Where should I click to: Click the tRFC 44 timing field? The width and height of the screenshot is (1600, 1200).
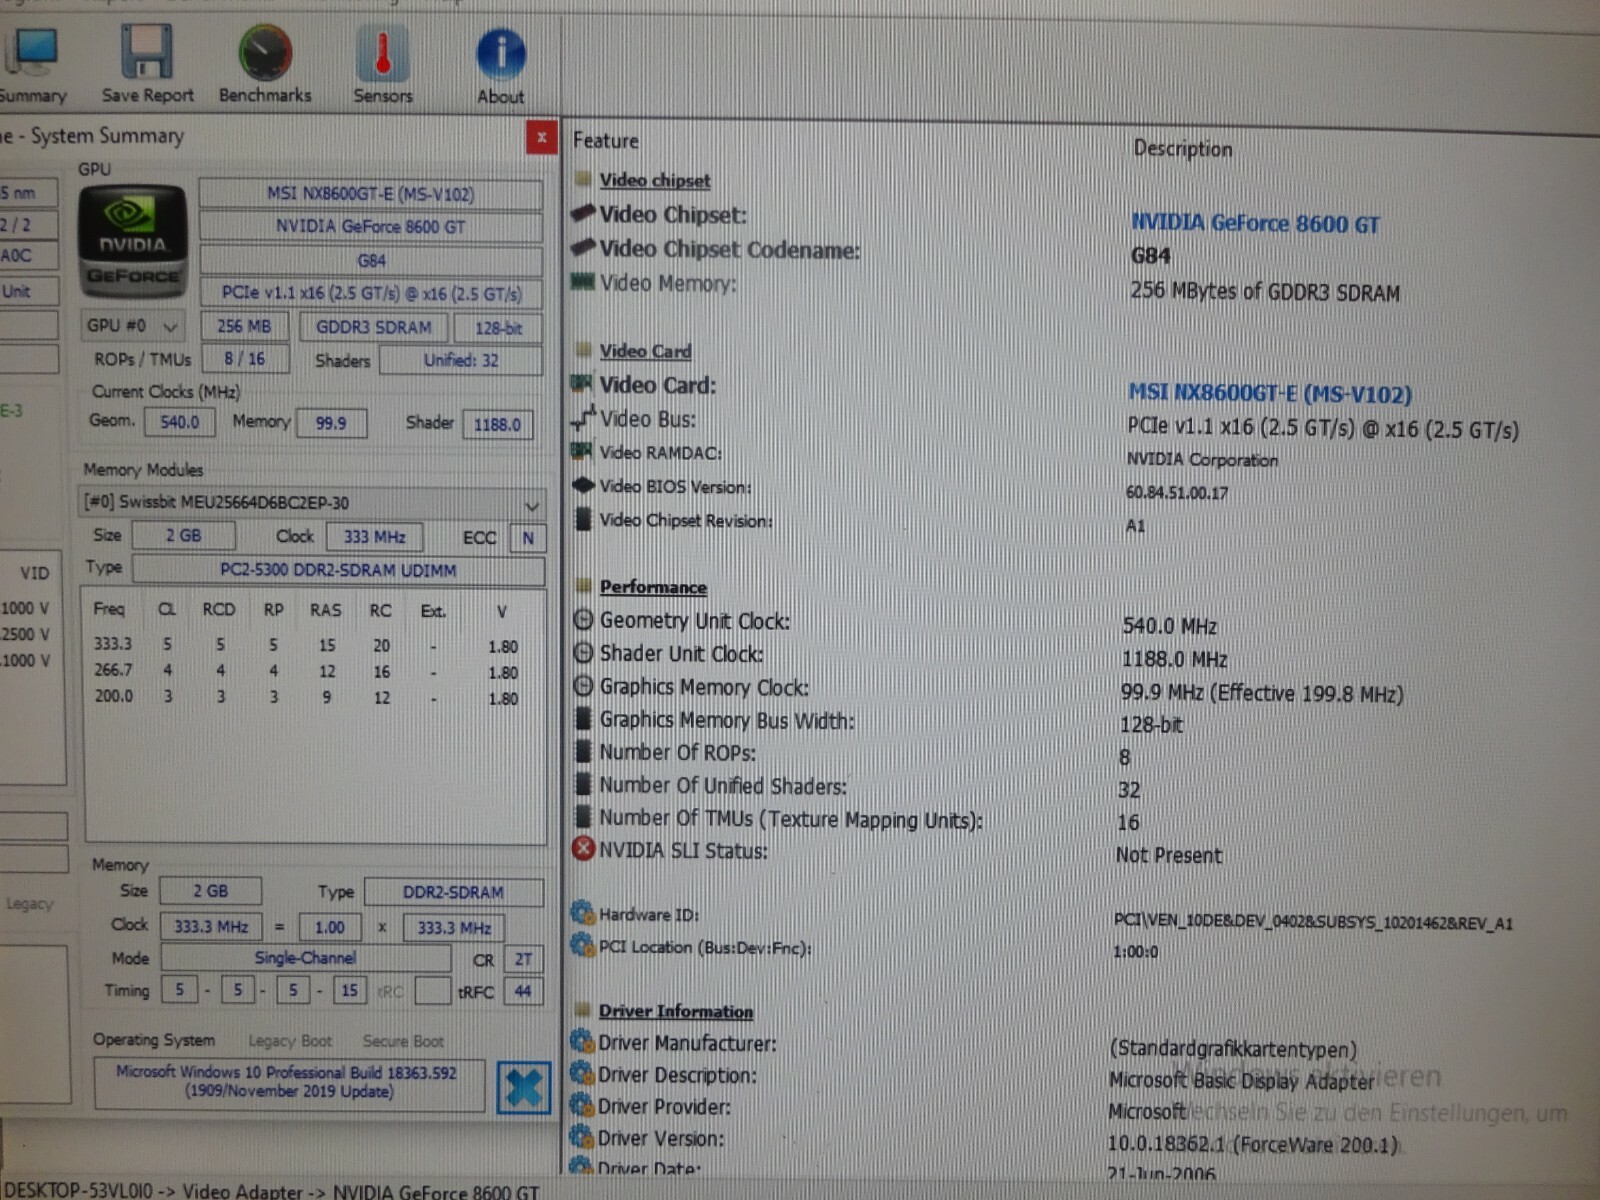pyautogui.click(x=523, y=991)
